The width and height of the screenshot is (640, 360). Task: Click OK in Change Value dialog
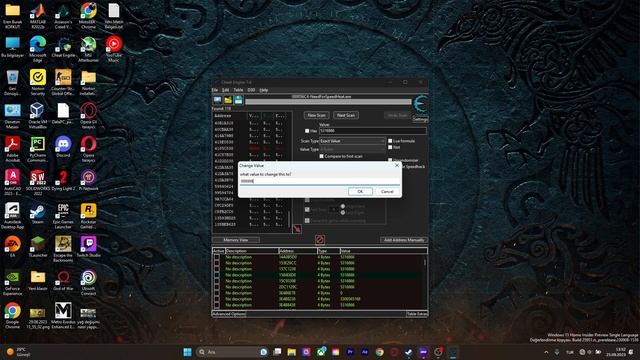(x=360, y=191)
